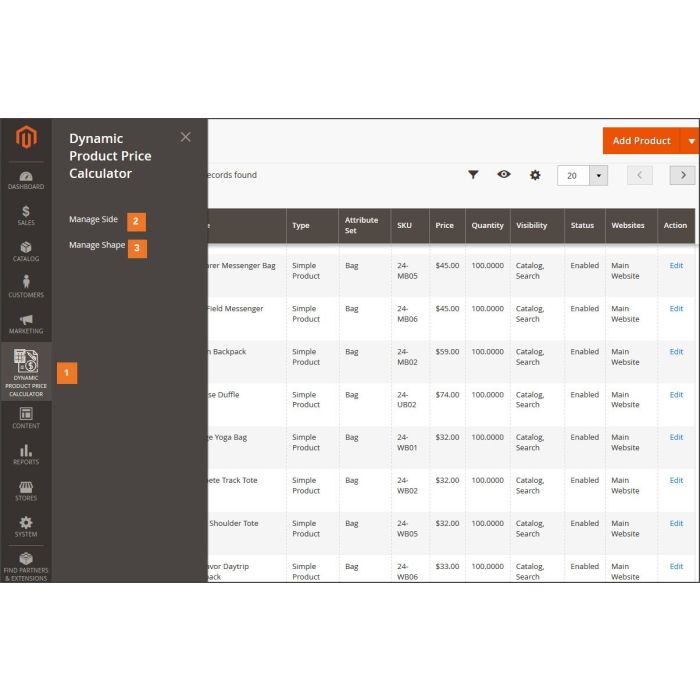Expand the per-page count dropdown arrow
The height and width of the screenshot is (700, 700).
point(598,176)
